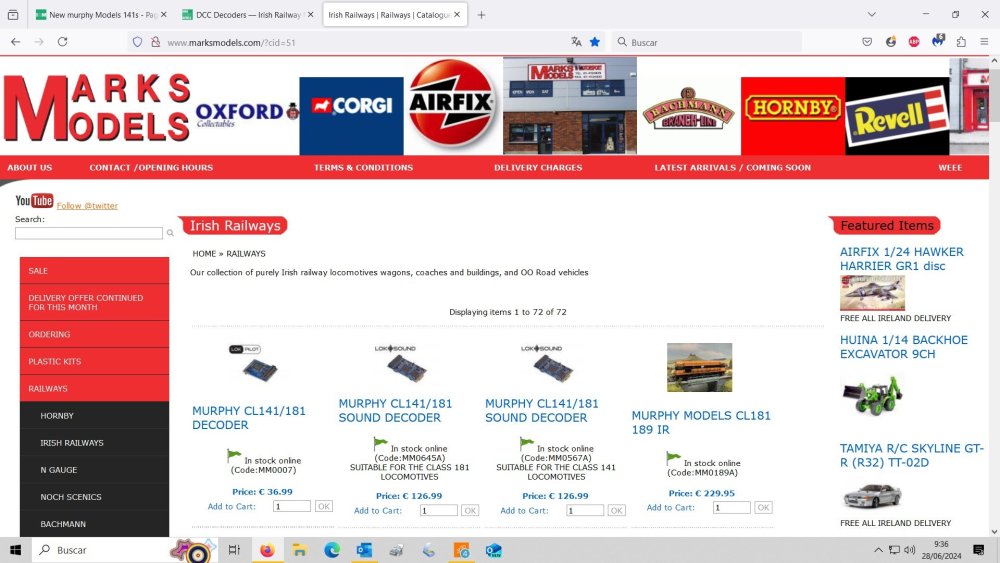
Task: Show hidden system tray icons chevron
Action: click(878, 550)
